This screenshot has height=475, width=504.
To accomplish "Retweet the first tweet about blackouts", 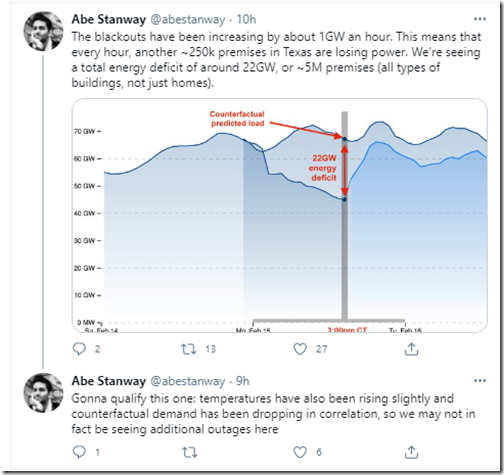I will (x=189, y=349).
